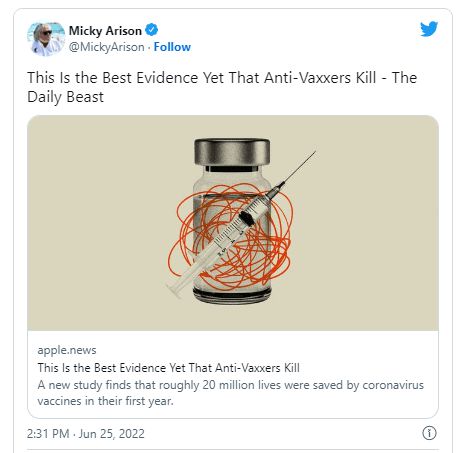Click the words 'Daily Beast' in the tweet
Screen dimensions: 470x453
click(x=65, y=97)
